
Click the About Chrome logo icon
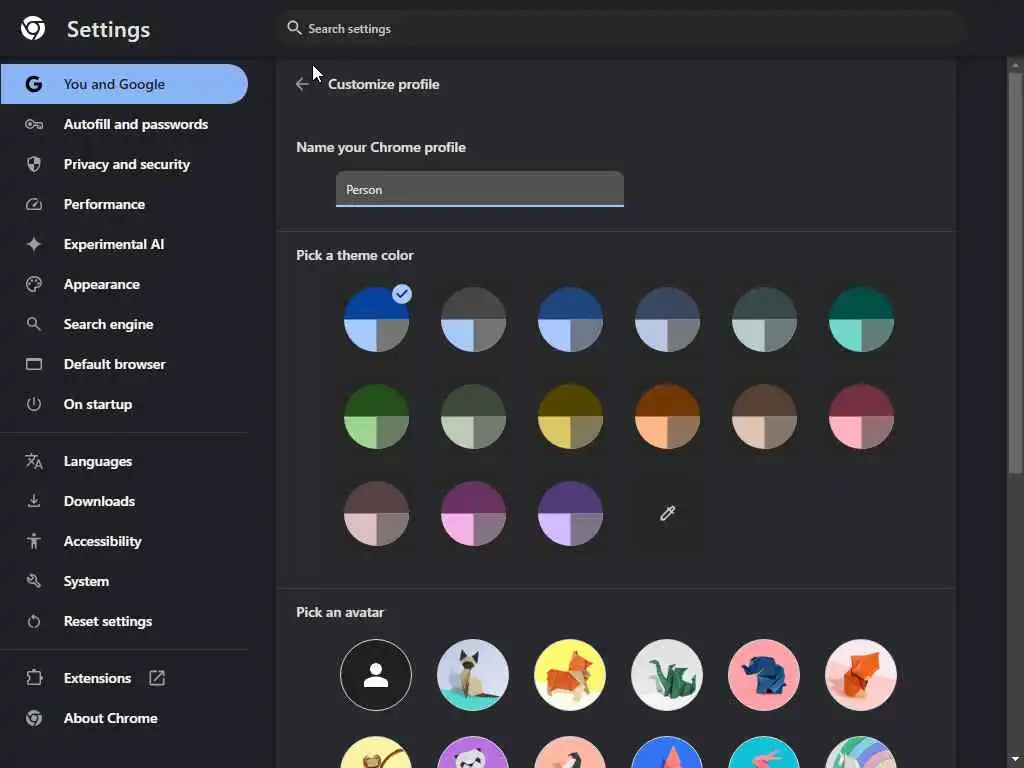click(x=34, y=718)
